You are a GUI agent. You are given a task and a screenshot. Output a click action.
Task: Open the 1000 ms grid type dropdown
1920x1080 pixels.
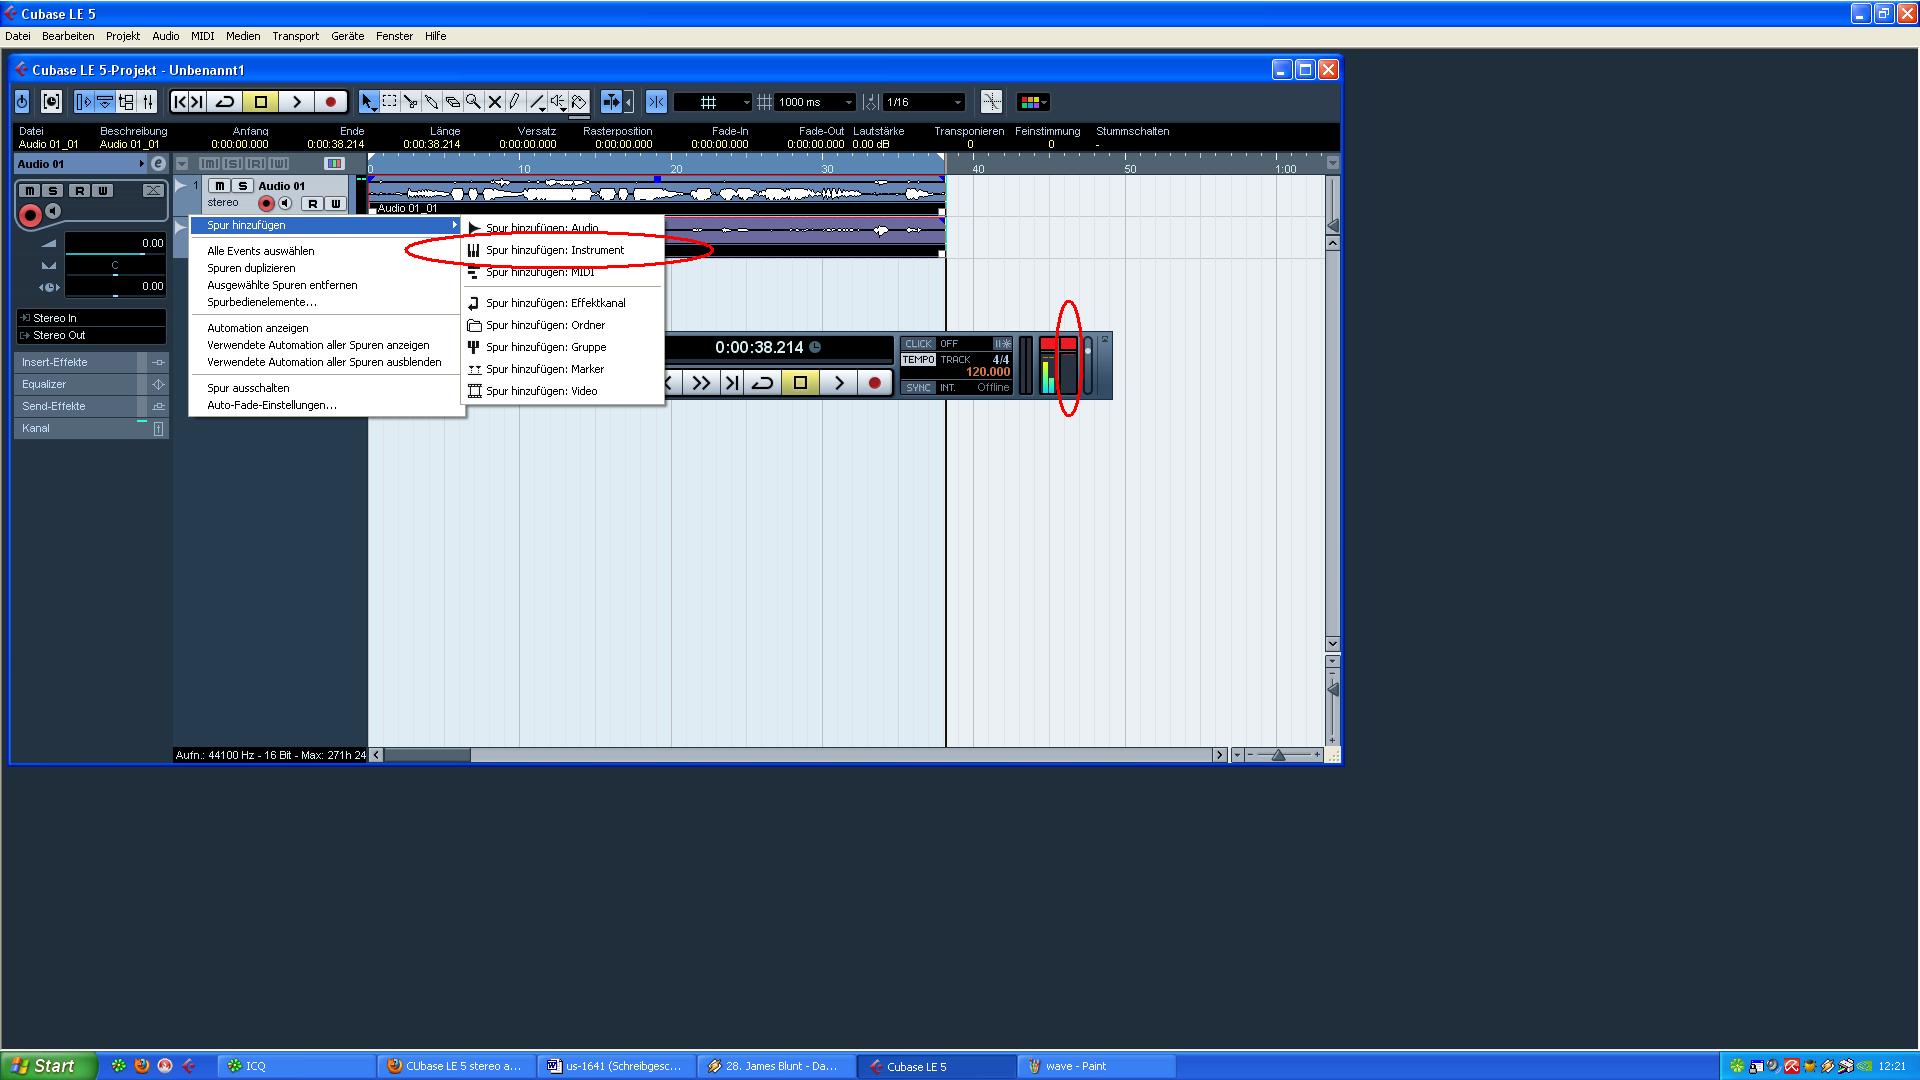[x=815, y=102]
